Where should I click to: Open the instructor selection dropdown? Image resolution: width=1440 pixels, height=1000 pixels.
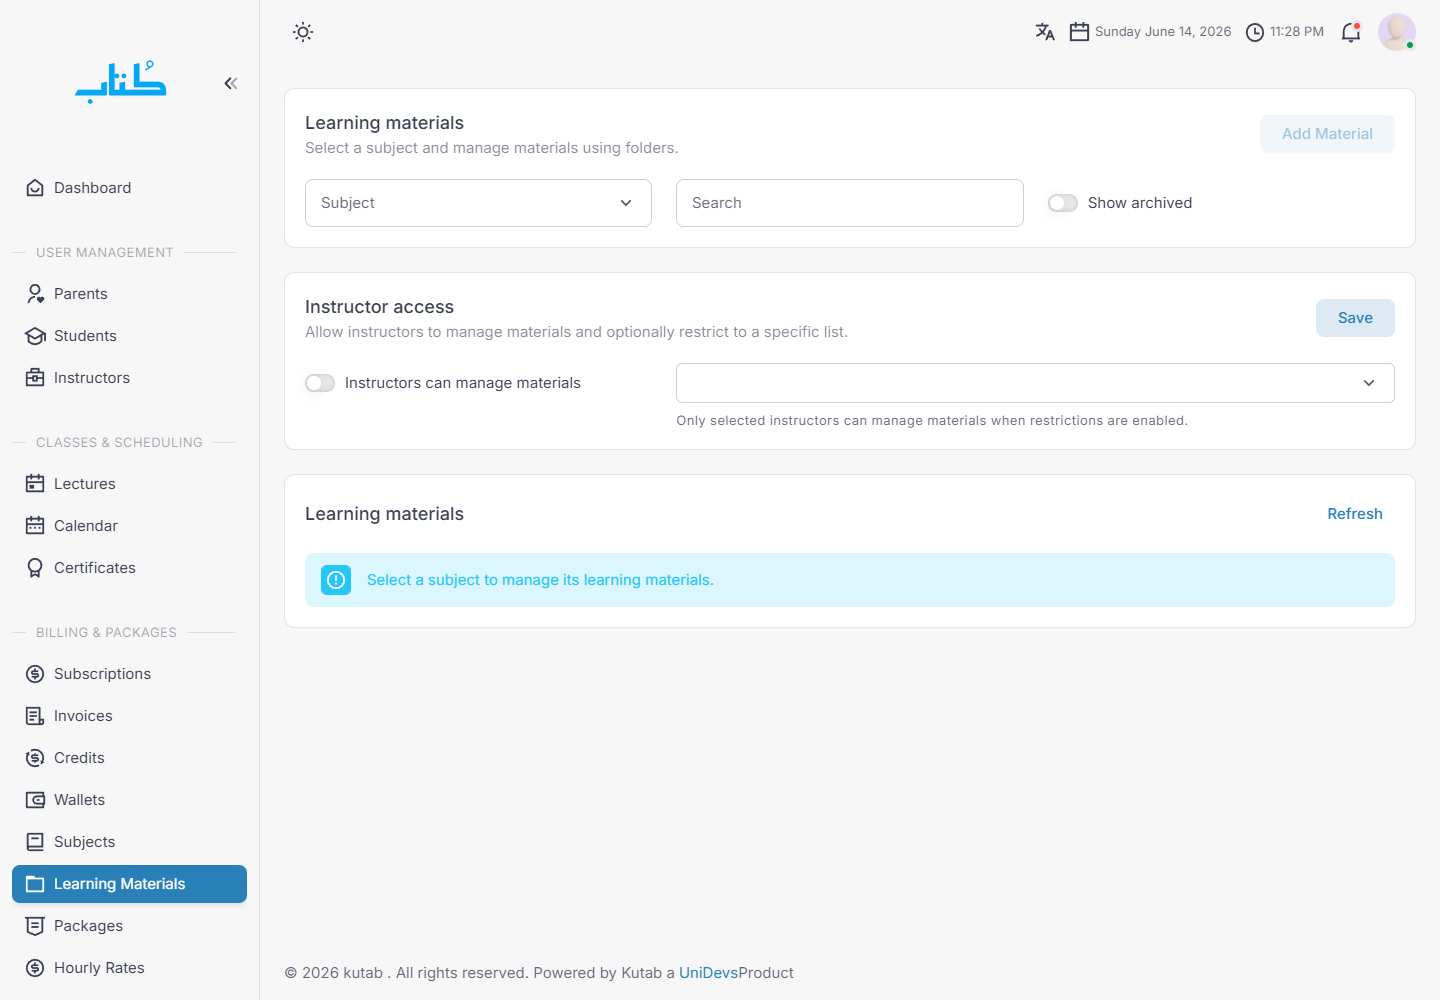pos(1035,383)
